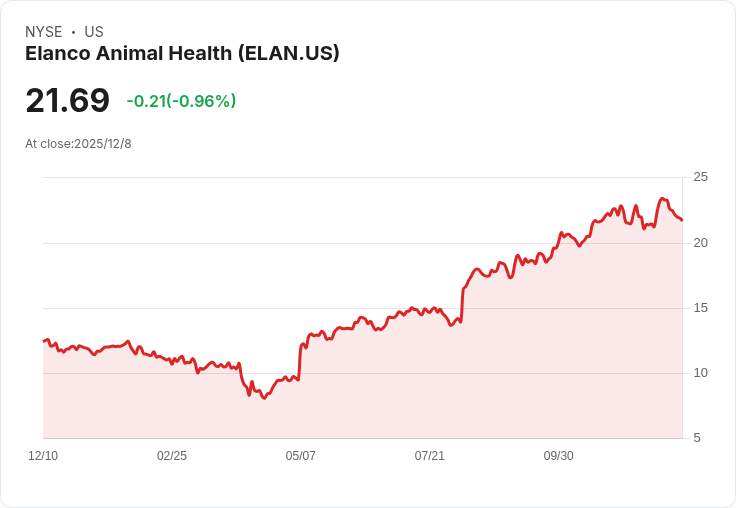Click the 09/30 date axis label
The image size is (736, 508).
(559, 456)
